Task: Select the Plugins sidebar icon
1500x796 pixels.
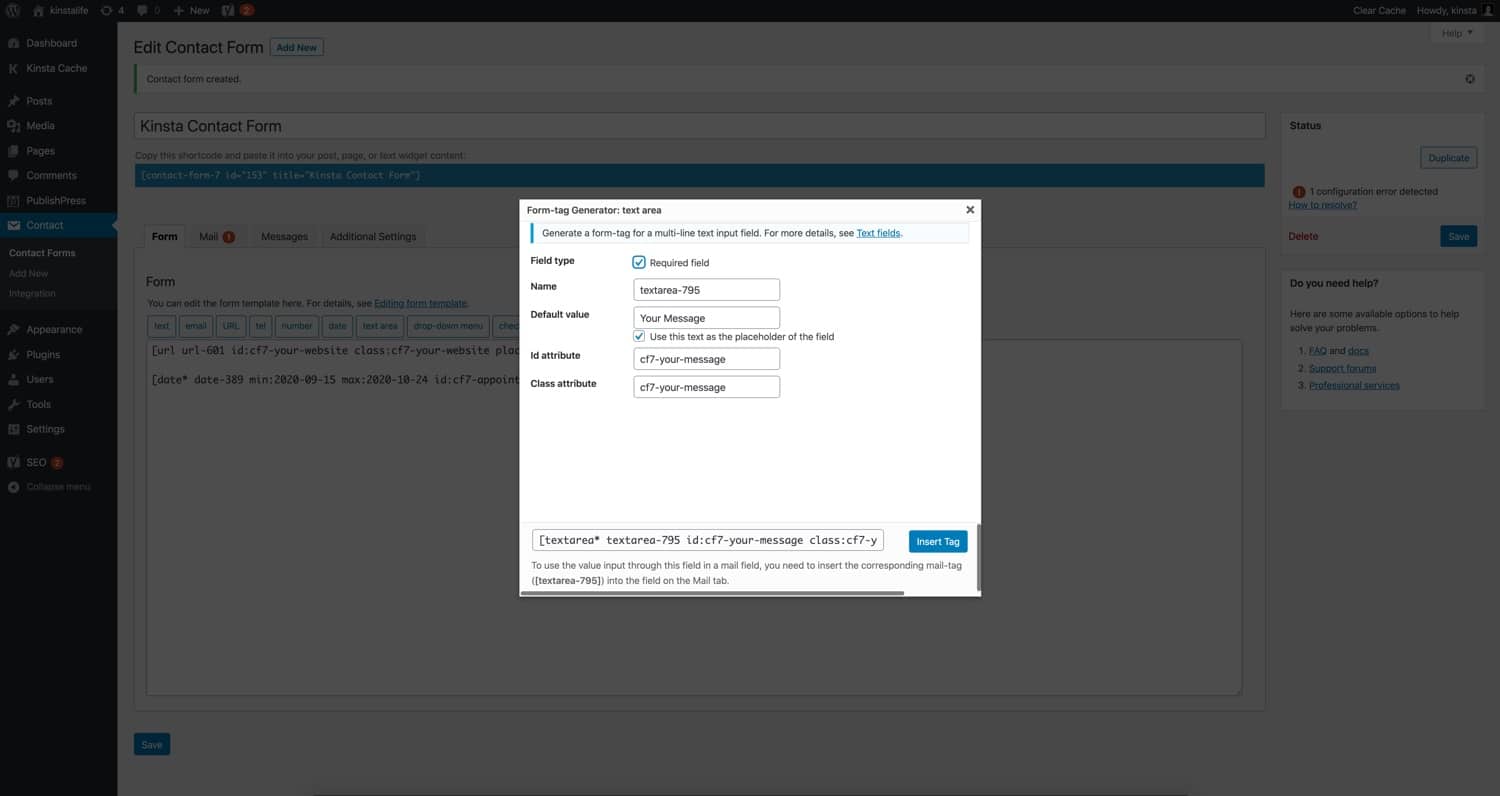Action: (x=14, y=354)
